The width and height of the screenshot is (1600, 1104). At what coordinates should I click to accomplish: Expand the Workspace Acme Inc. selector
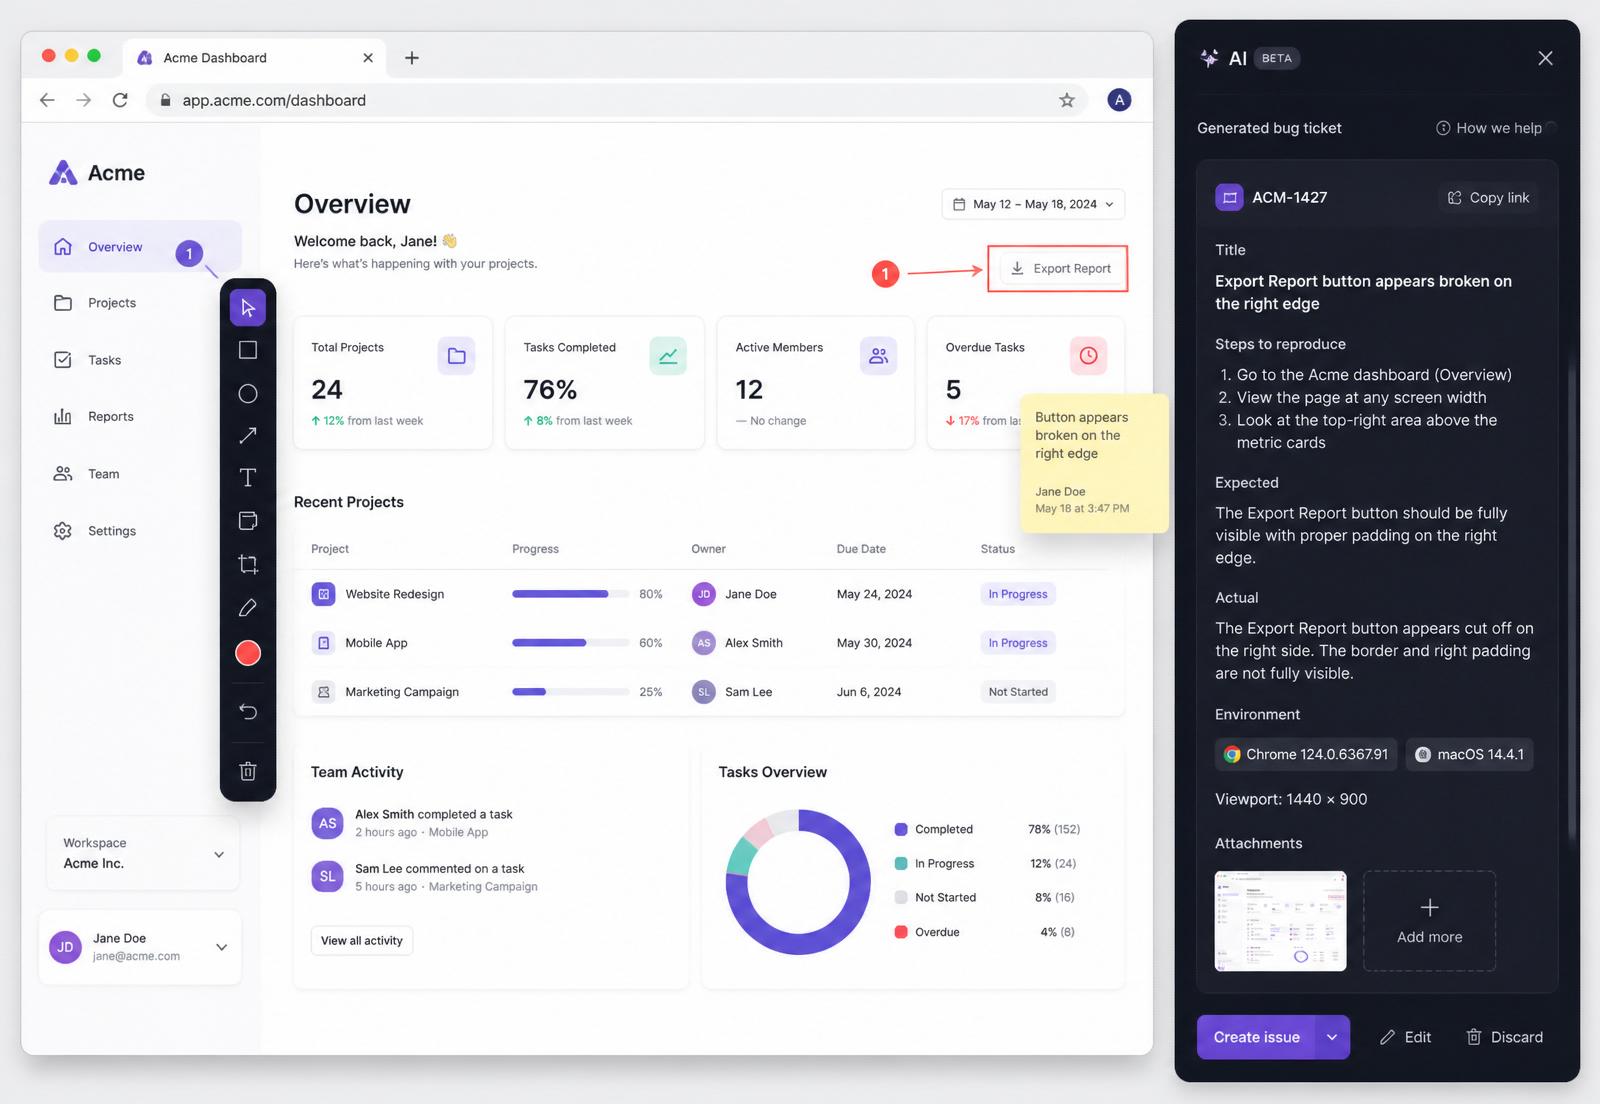pos(143,853)
